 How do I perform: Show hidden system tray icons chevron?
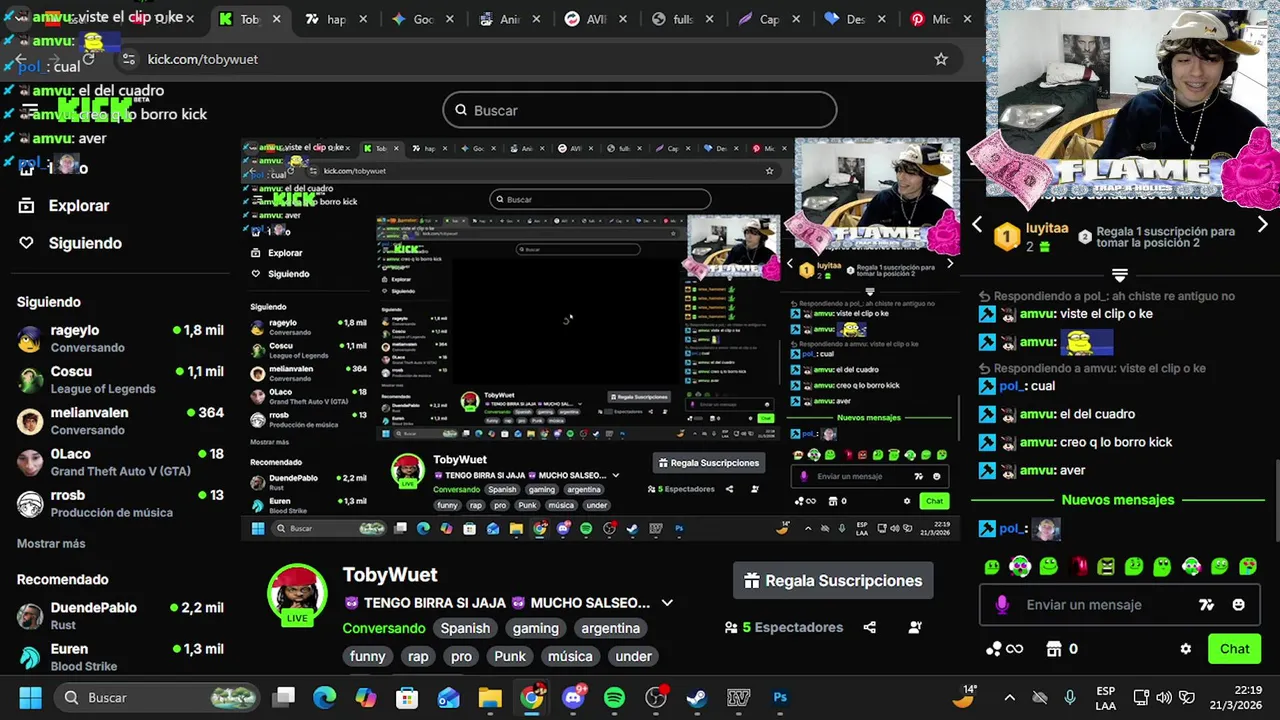1009,698
